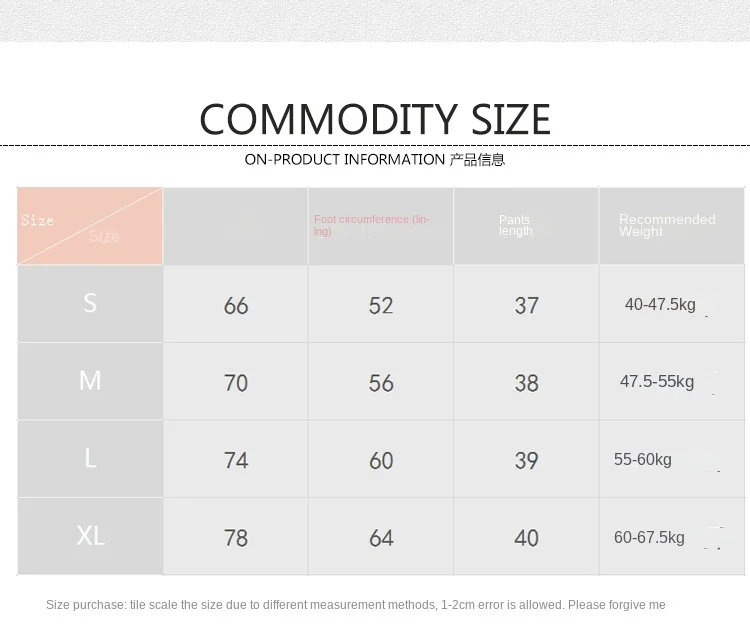This screenshot has width=750, height=638.
Task: Click the pants length value 40
Action: coord(527,538)
